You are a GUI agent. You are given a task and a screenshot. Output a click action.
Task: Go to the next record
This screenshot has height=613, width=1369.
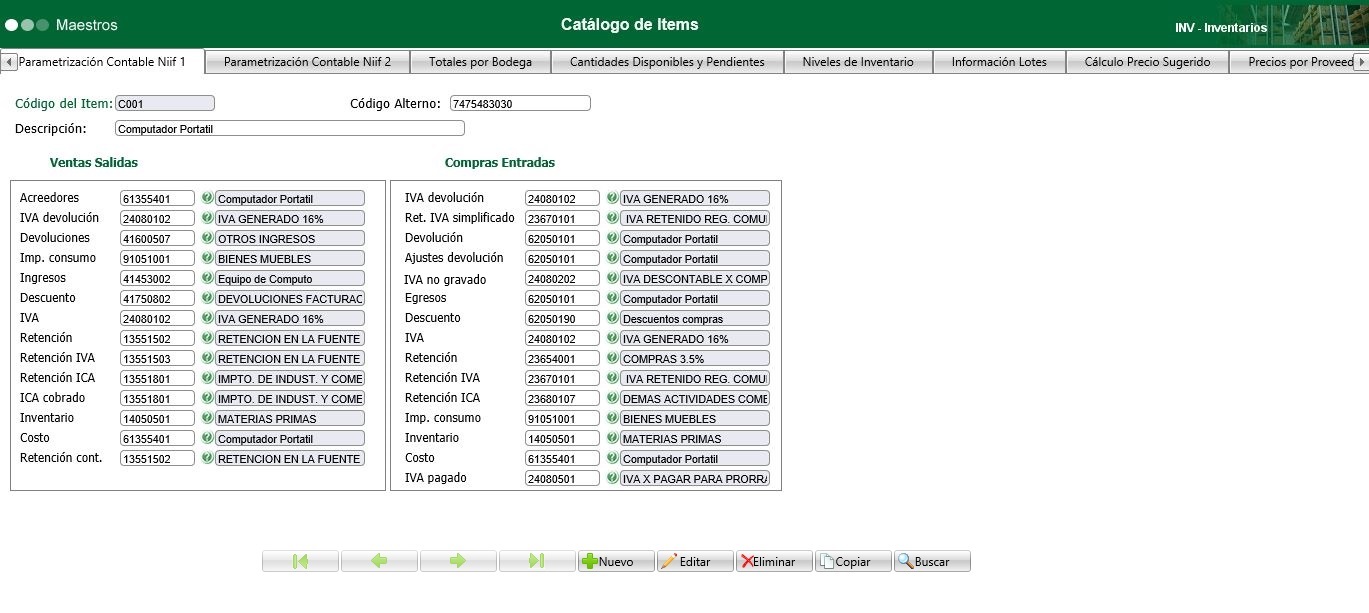[458, 561]
